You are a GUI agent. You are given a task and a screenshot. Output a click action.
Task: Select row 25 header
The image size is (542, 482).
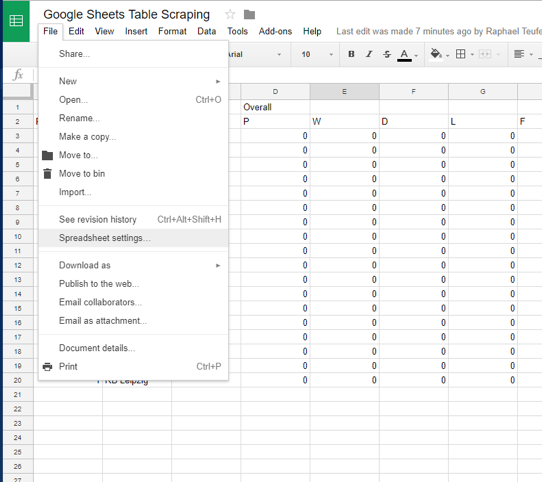pos(18,452)
